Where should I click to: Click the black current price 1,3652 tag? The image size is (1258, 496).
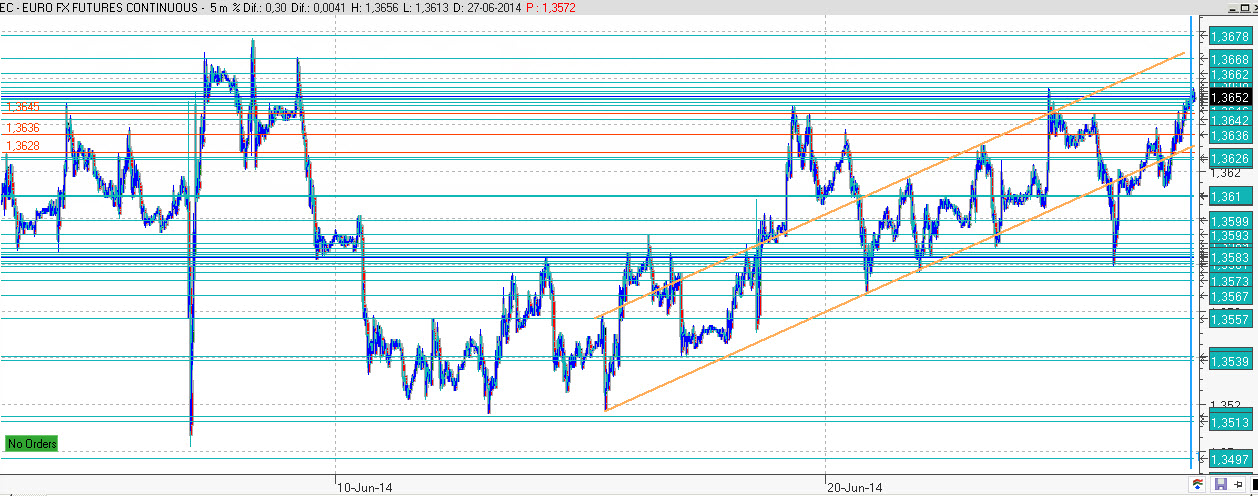(1229, 98)
